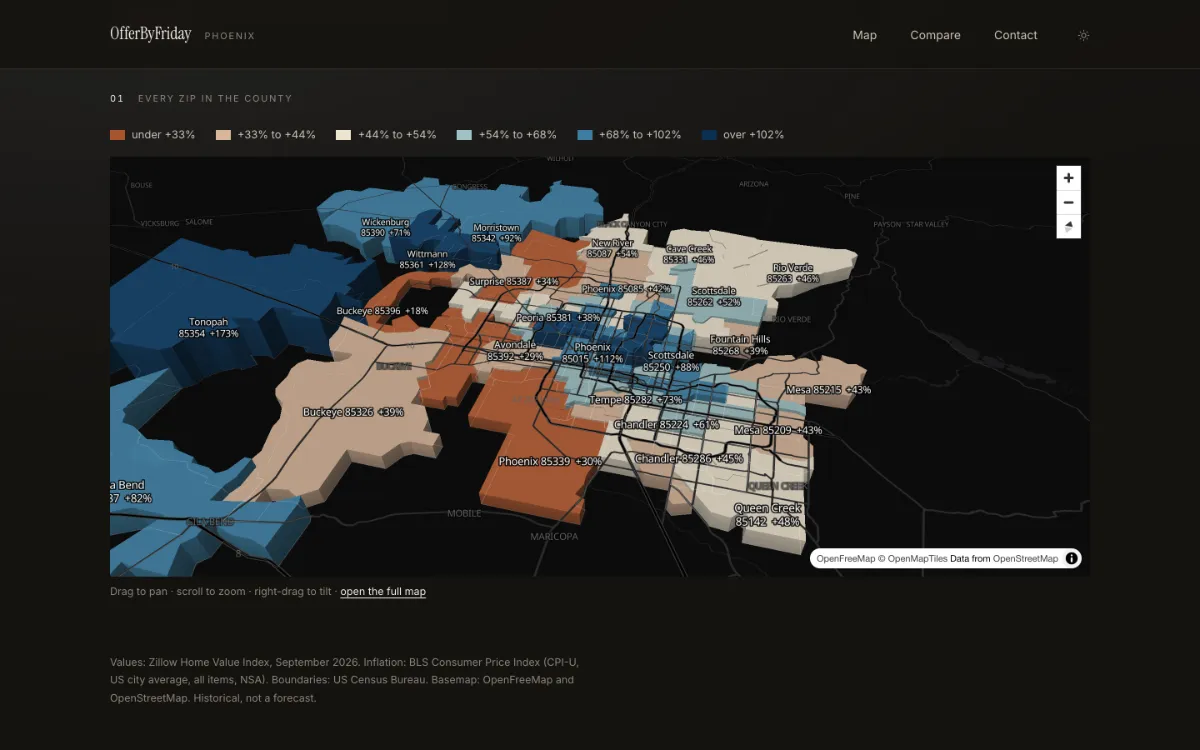Switch theme with the sun icon
This screenshot has height=750, width=1200.
1083,35
